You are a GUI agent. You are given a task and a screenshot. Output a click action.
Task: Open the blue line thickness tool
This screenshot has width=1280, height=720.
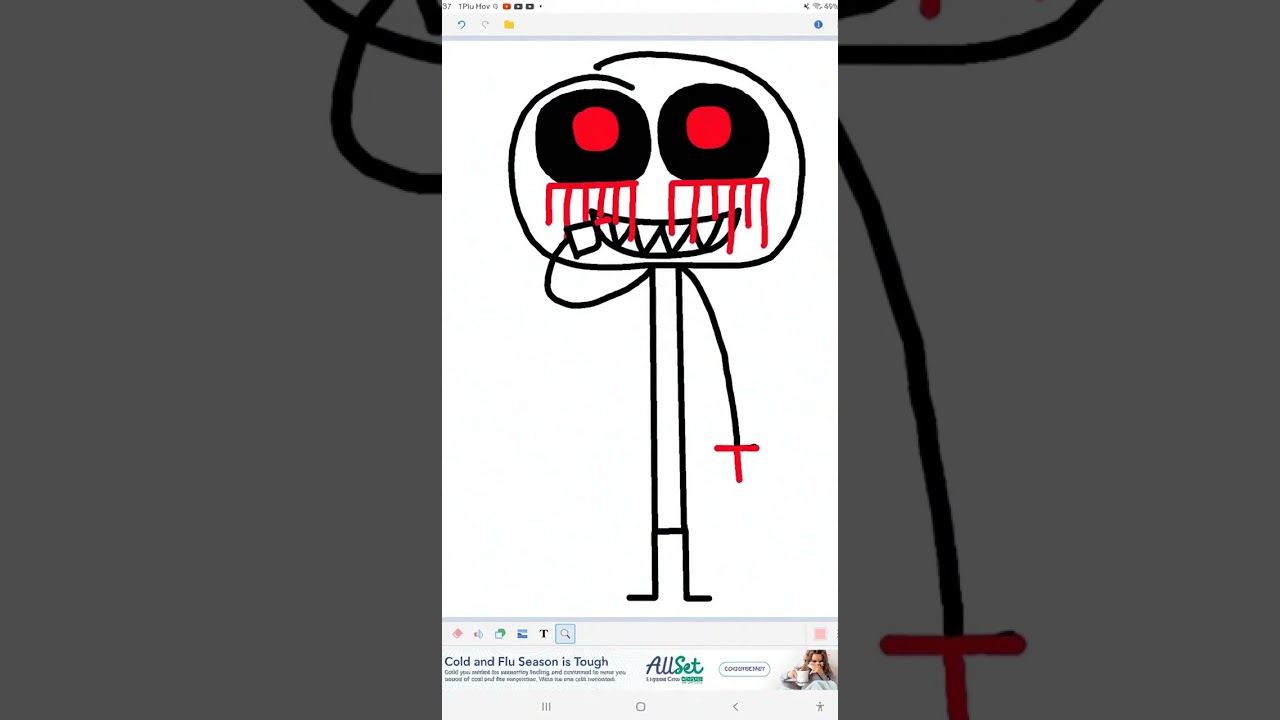[522, 634]
